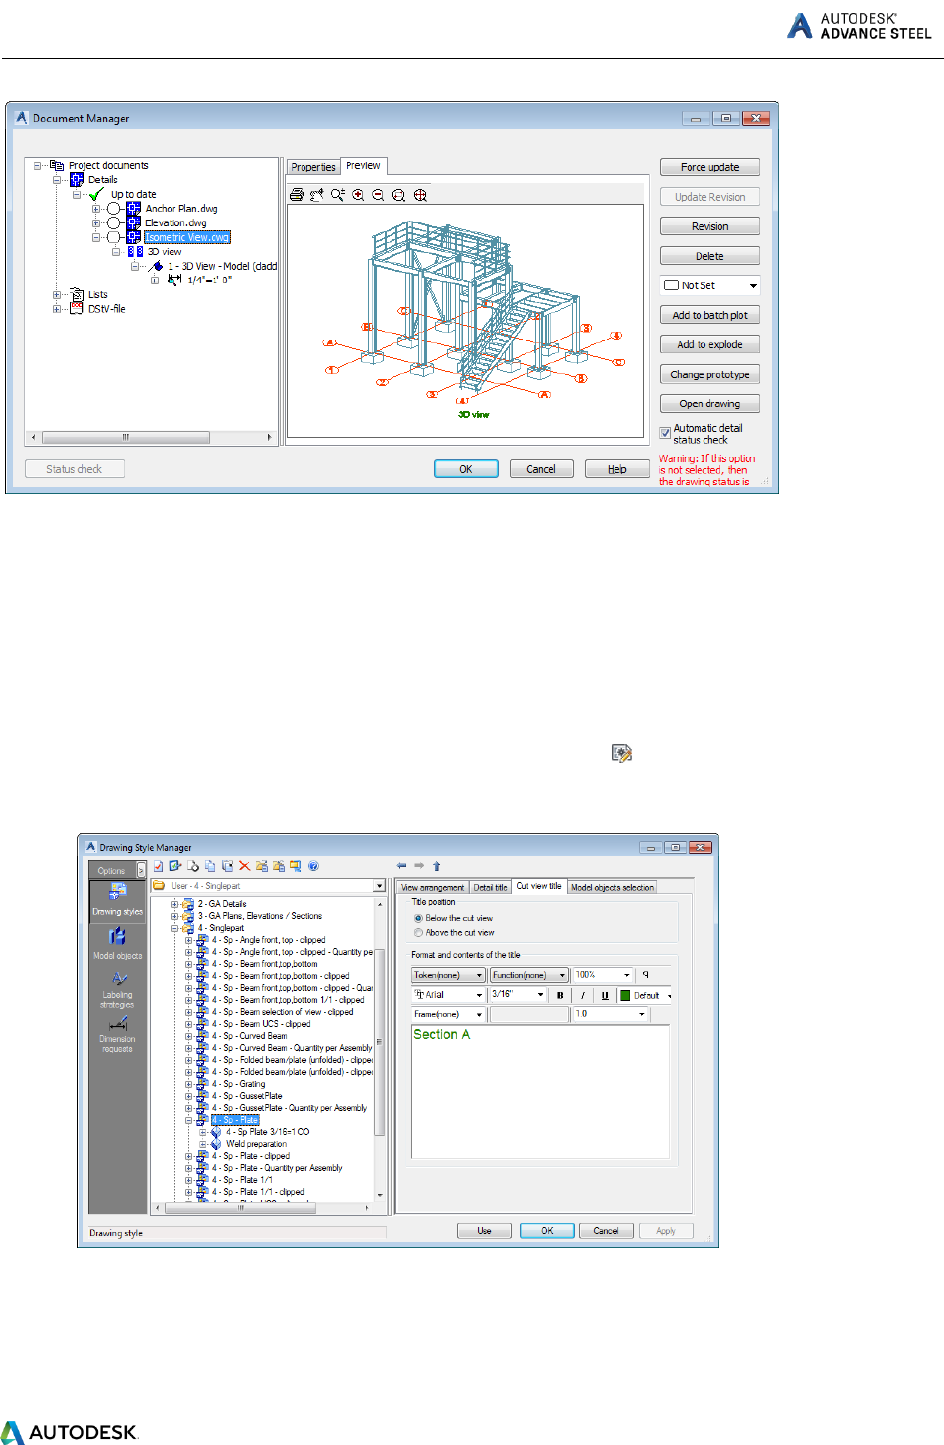Click the Force update button
This screenshot has height=1445, width=944.
coord(710,167)
